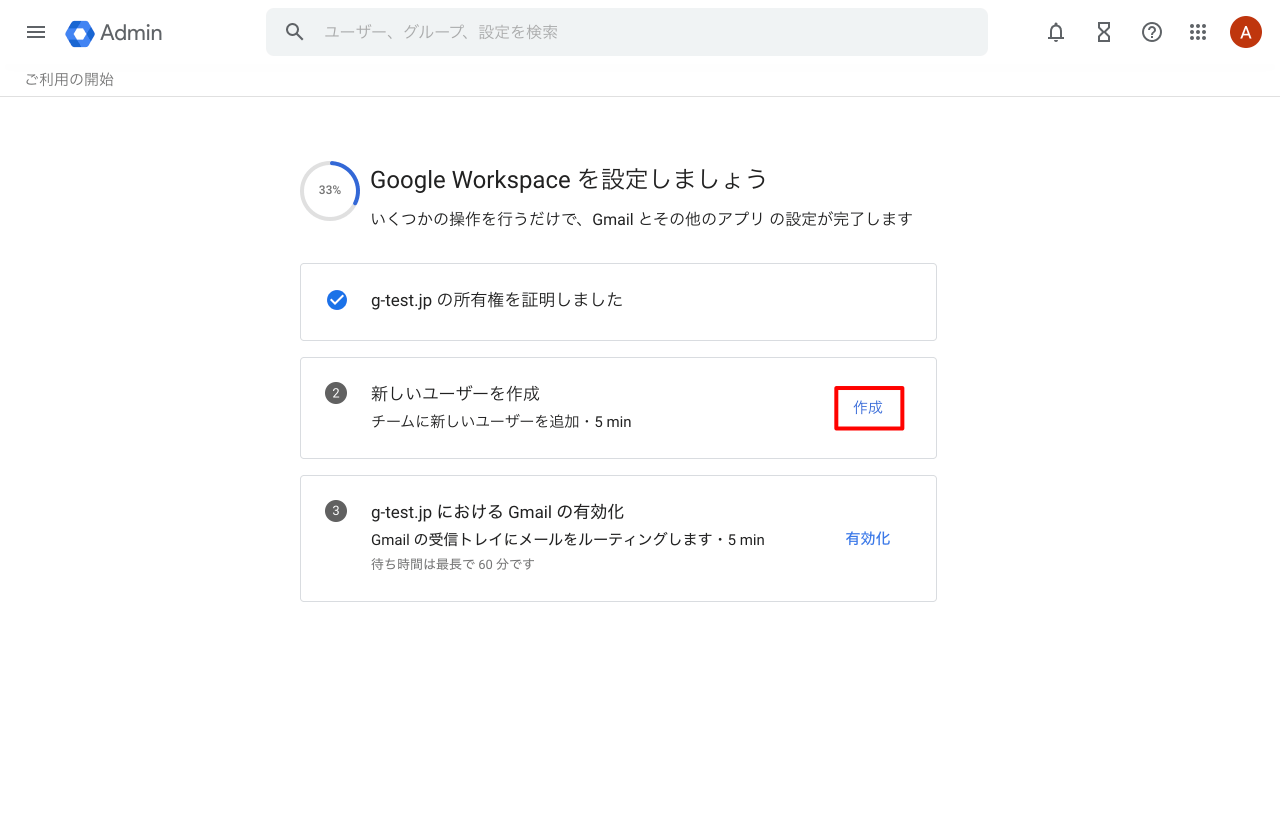Image resolution: width=1280 pixels, height=832 pixels.
Task: Open the account avatar A
Action: tap(1246, 32)
